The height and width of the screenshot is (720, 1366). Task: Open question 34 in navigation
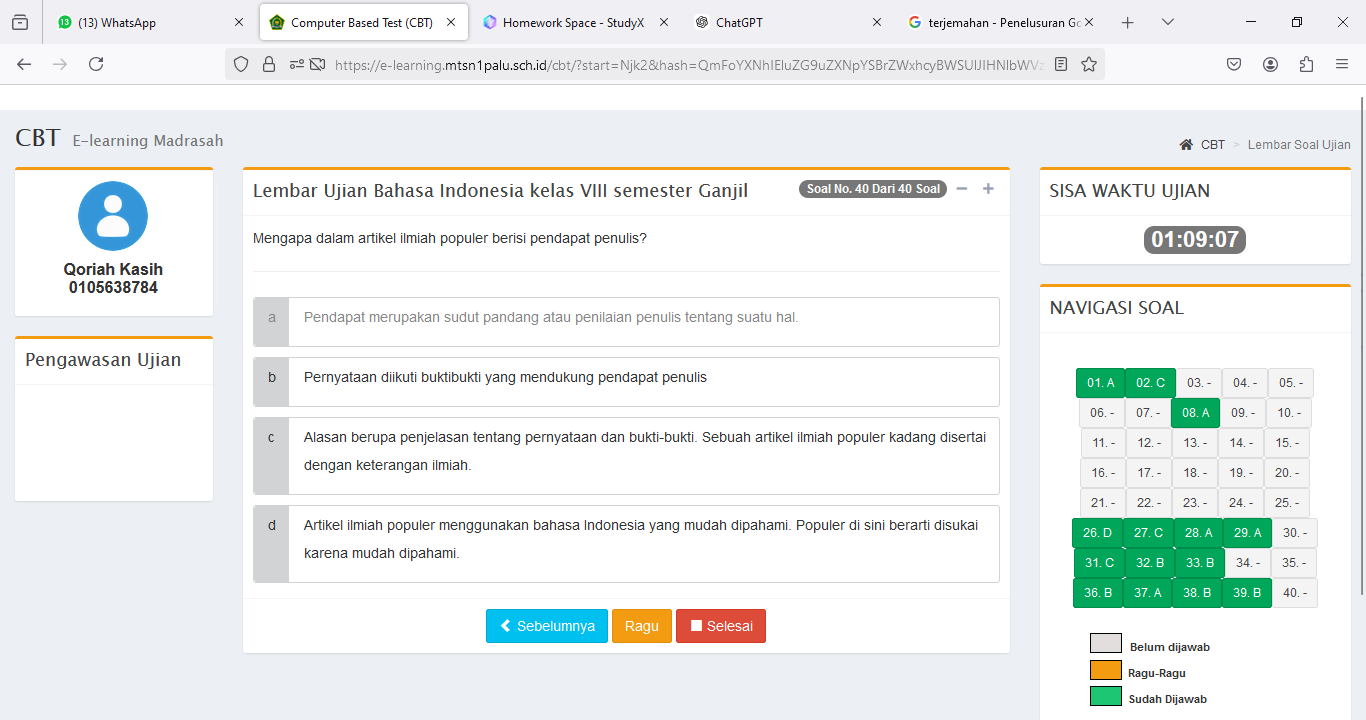(1248, 563)
